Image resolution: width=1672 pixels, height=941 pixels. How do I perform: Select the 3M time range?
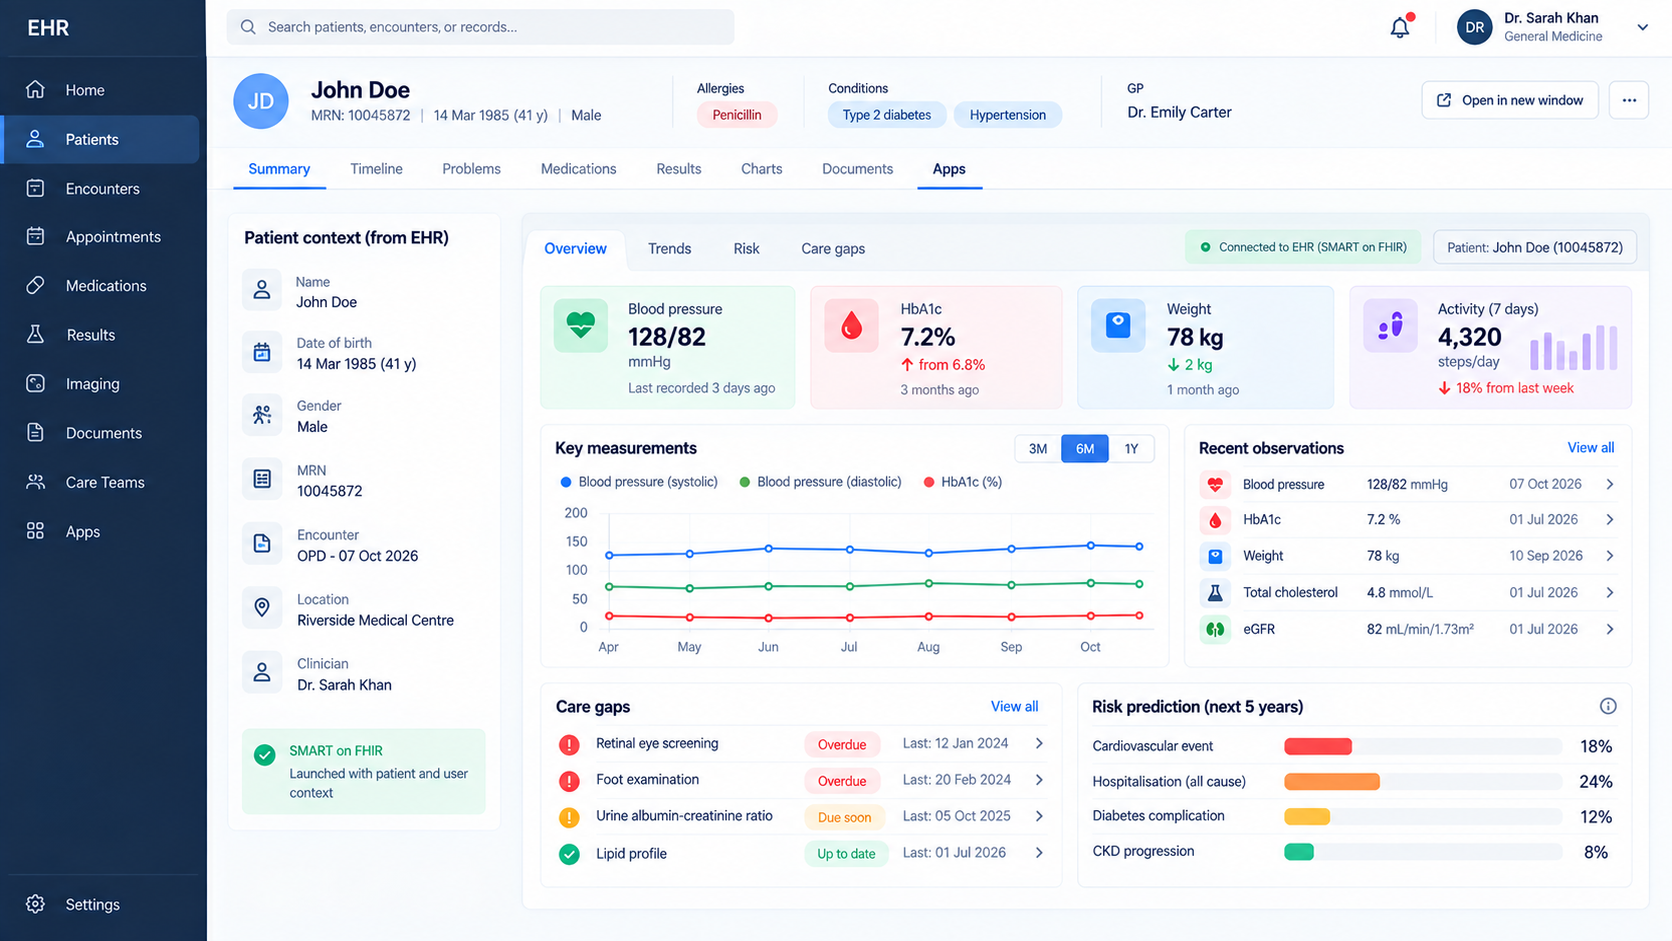pyautogui.click(x=1038, y=449)
